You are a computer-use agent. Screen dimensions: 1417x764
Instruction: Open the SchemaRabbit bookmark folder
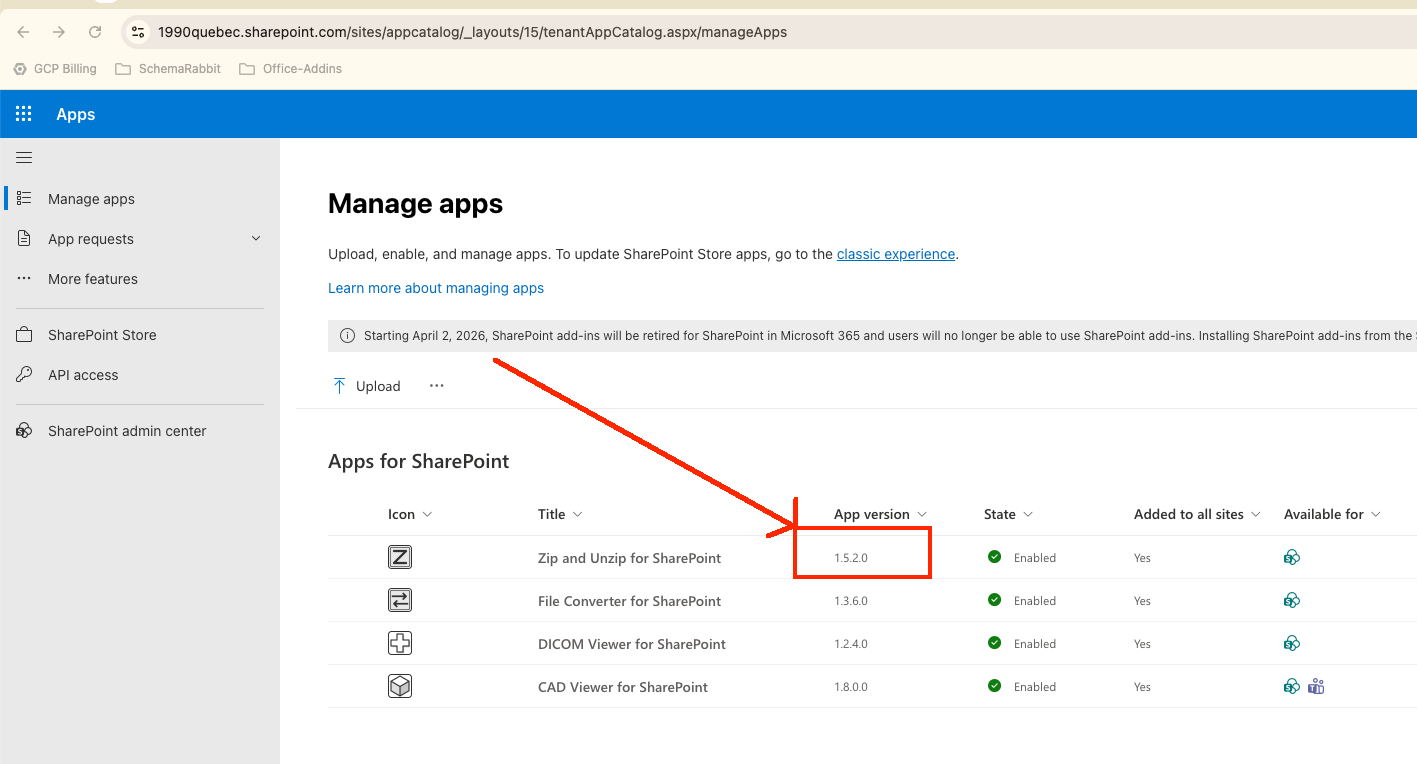tap(168, 69)
